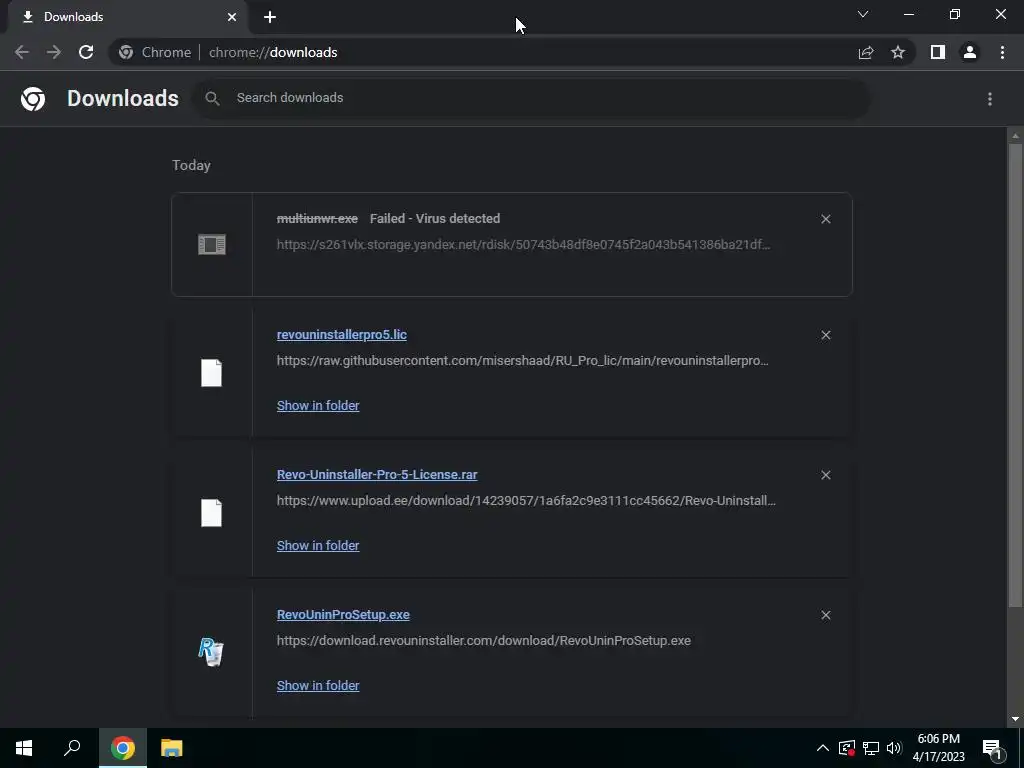Bookmark this tab with the star icon
This screenshot has width=1024, height=768.
(x=898, y=52)
